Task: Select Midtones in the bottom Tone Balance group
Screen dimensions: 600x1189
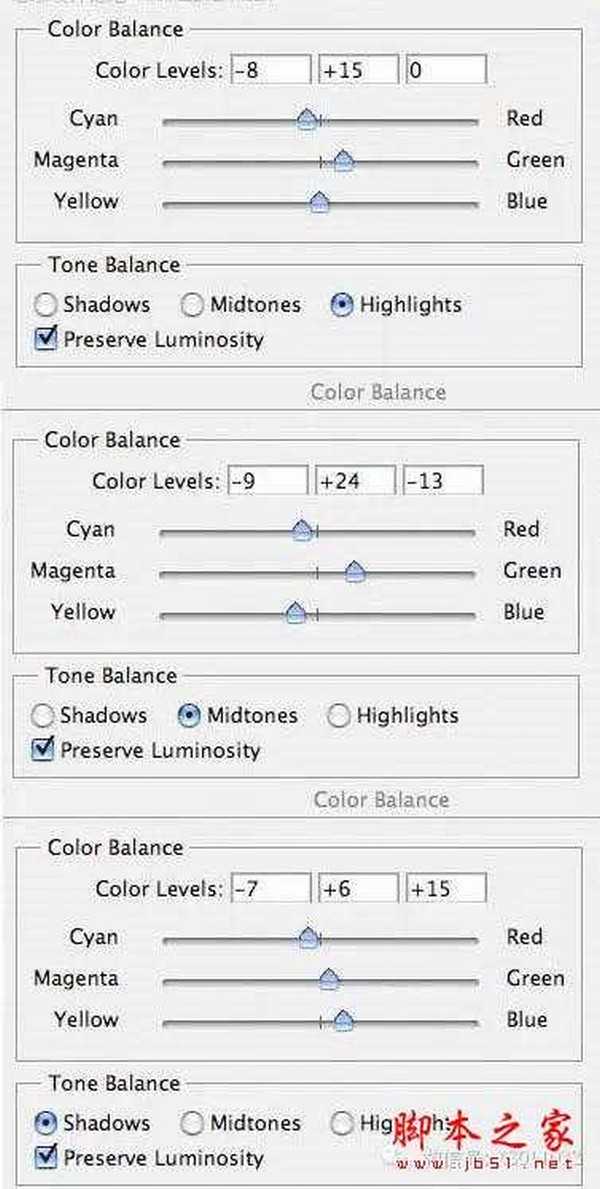Action: [192, 1124]
